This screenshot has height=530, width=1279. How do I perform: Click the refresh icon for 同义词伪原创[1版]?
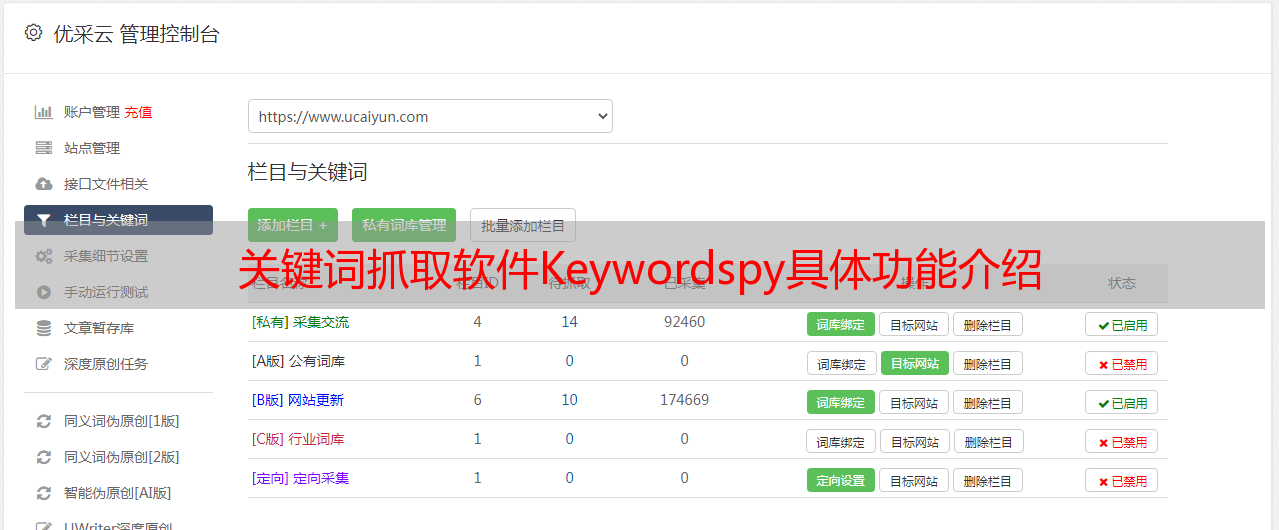44,421
